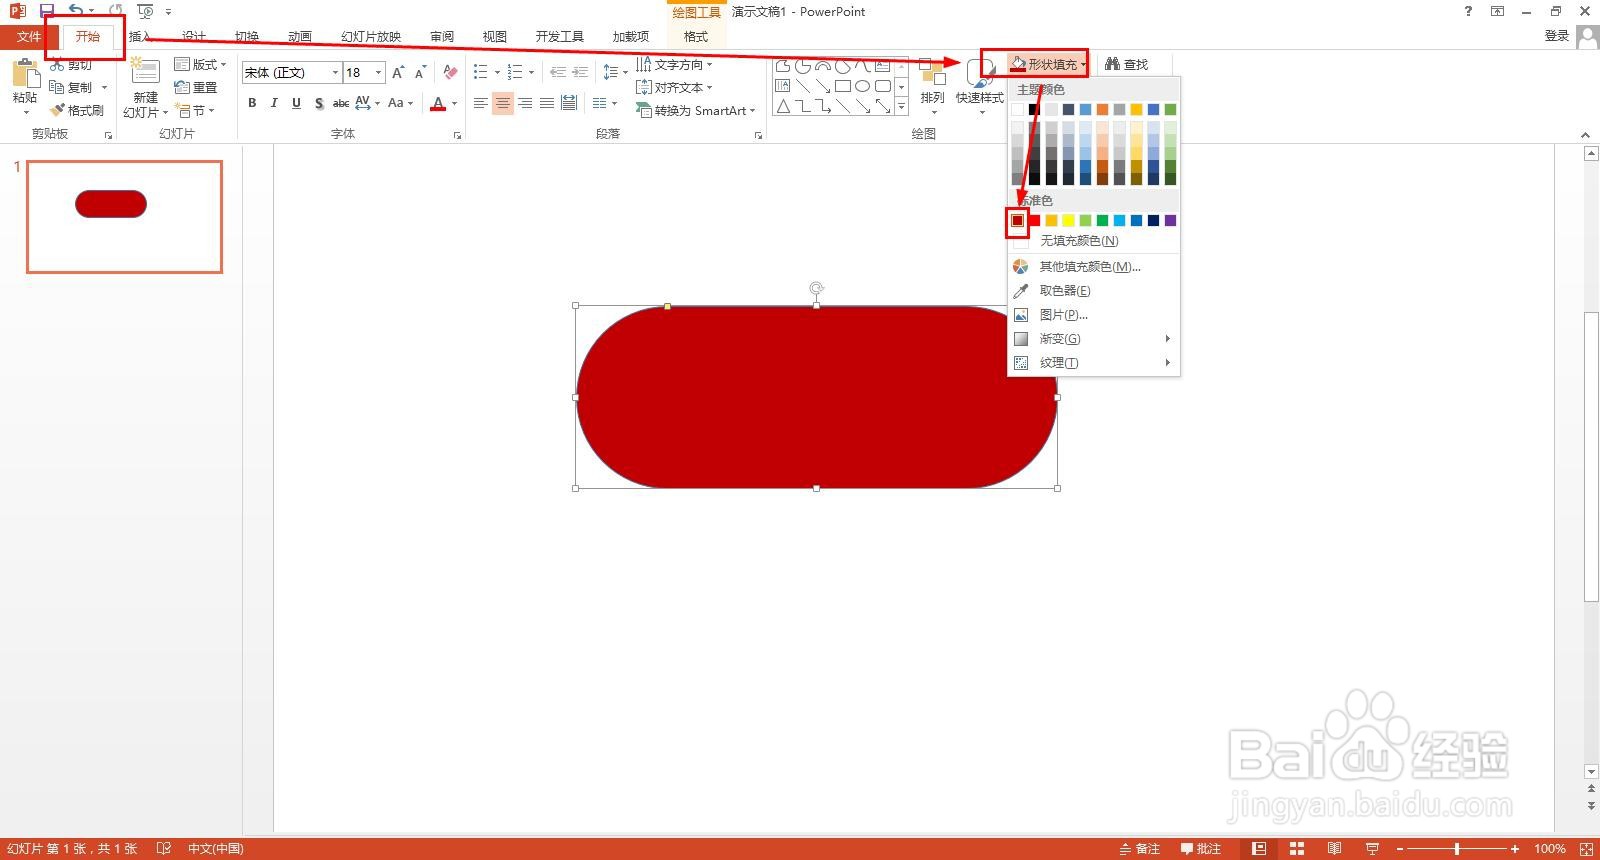
Task: Click Reset (重置) slide icon
Action: (x=181, y=87)
